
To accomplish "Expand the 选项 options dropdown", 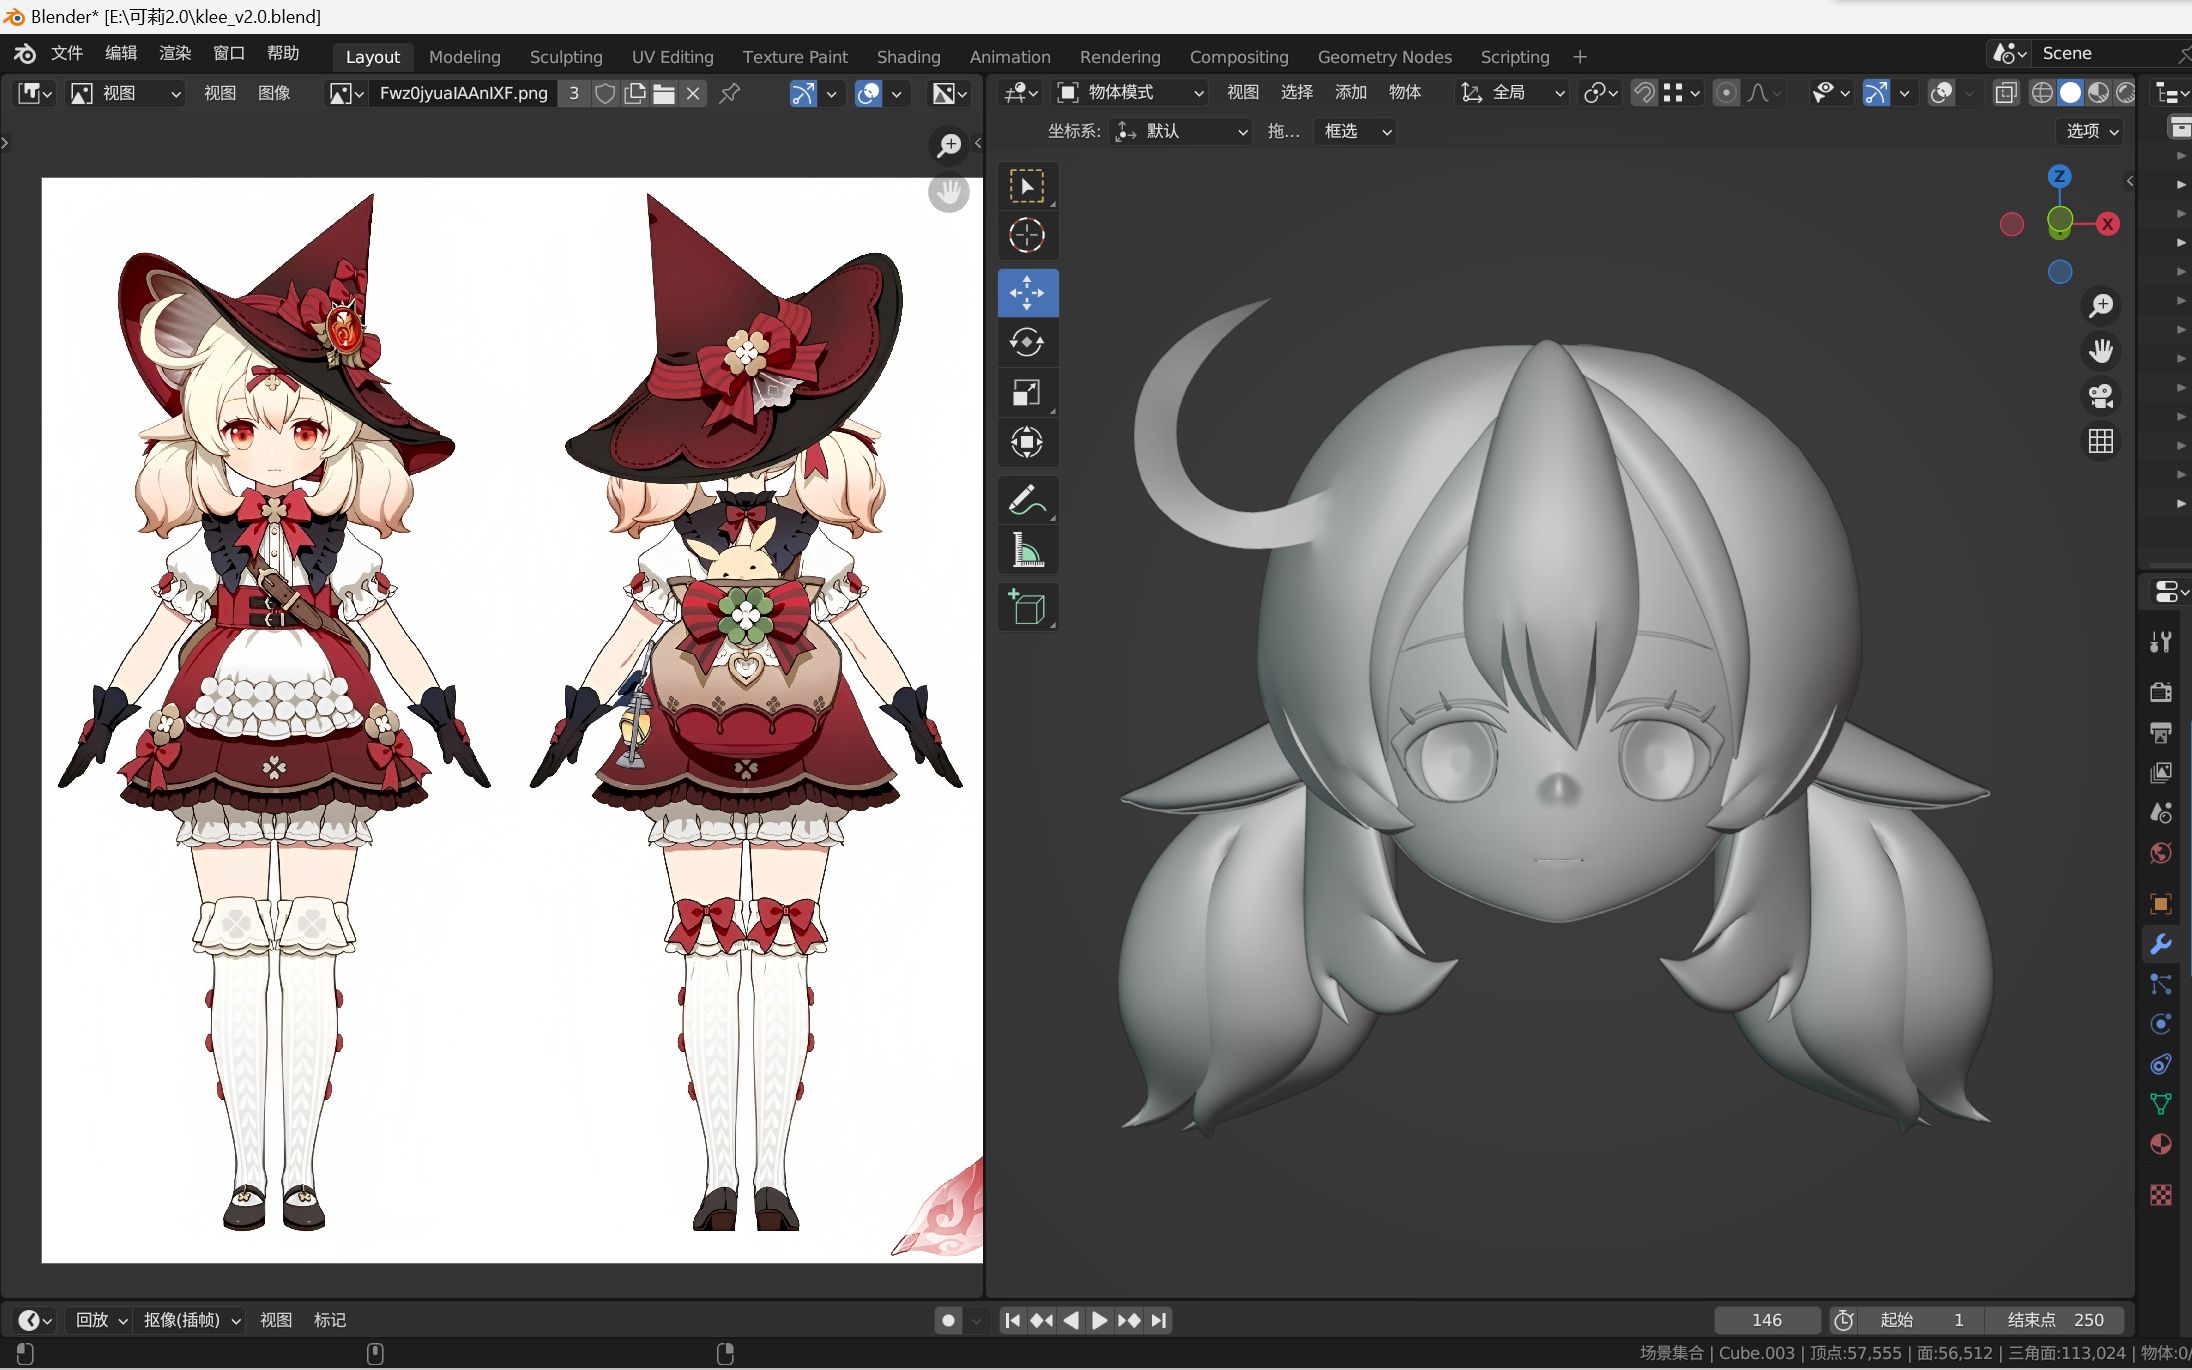I will (2091, 131).
